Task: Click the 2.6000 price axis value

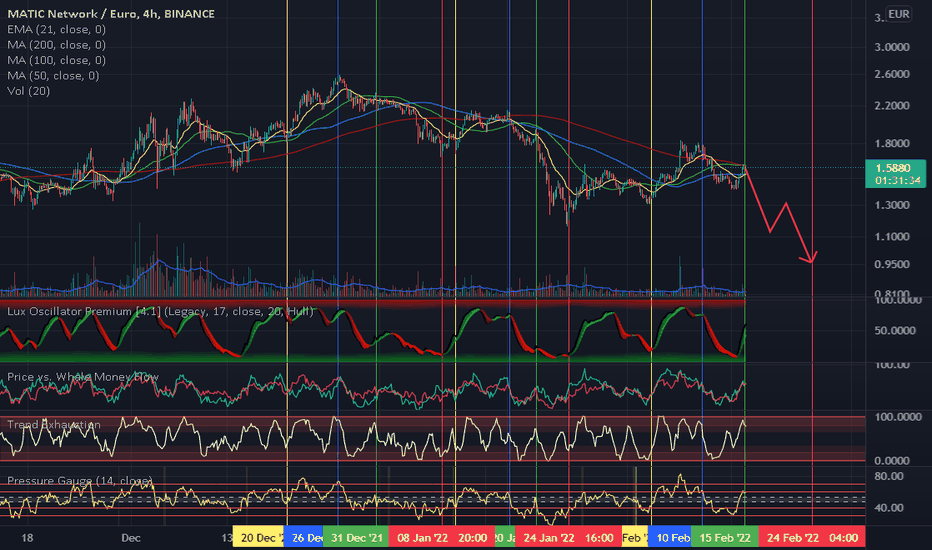Action: click(892, 74)
